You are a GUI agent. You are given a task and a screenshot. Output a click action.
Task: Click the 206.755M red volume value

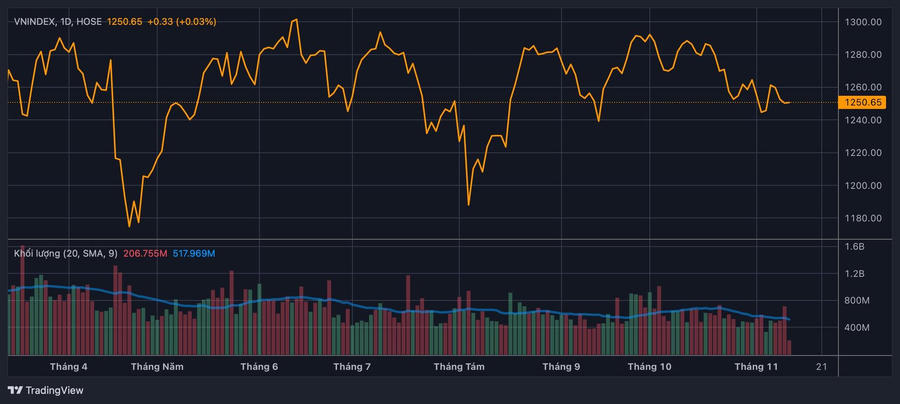145,253
